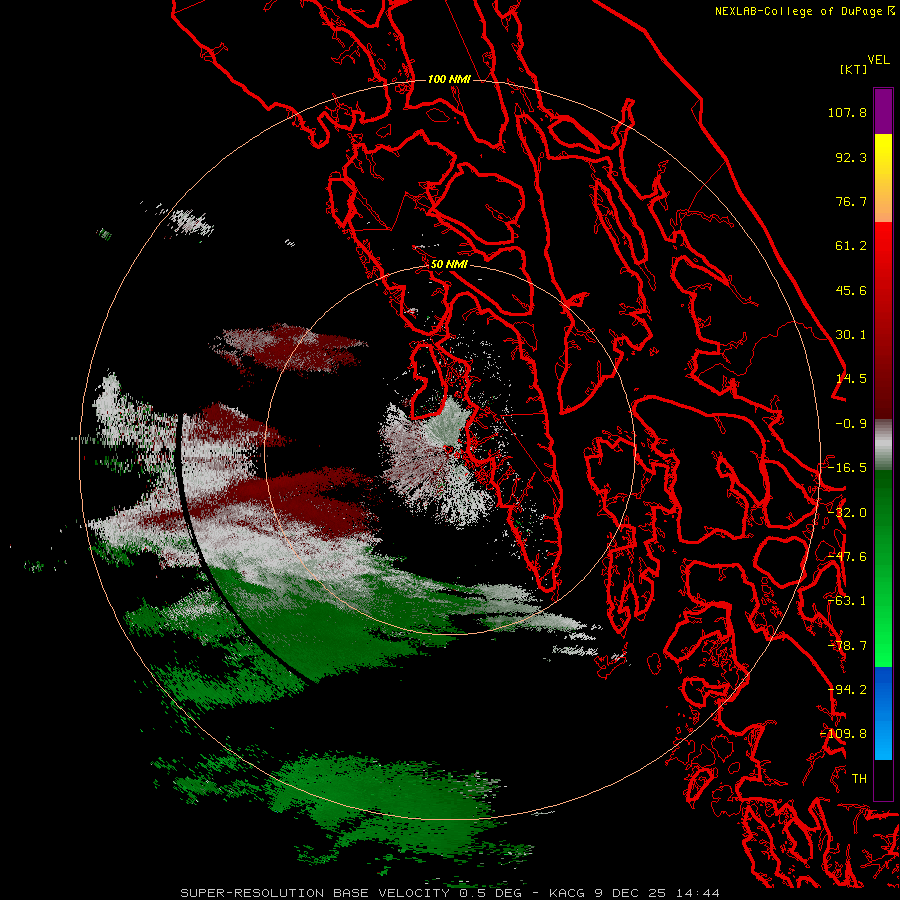Pick the blue segment of the color bar
Image resolution: width=900 pixels, height=900 pixels.
(x=883, y=713)
